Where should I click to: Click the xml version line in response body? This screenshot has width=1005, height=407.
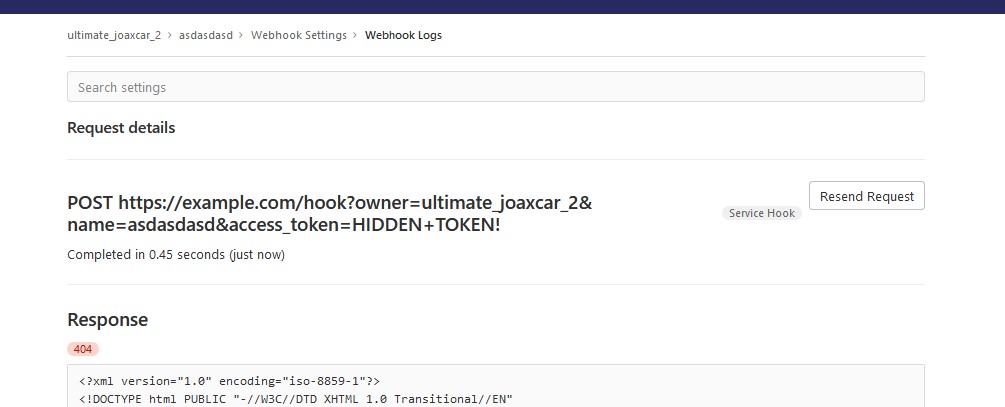229,381
